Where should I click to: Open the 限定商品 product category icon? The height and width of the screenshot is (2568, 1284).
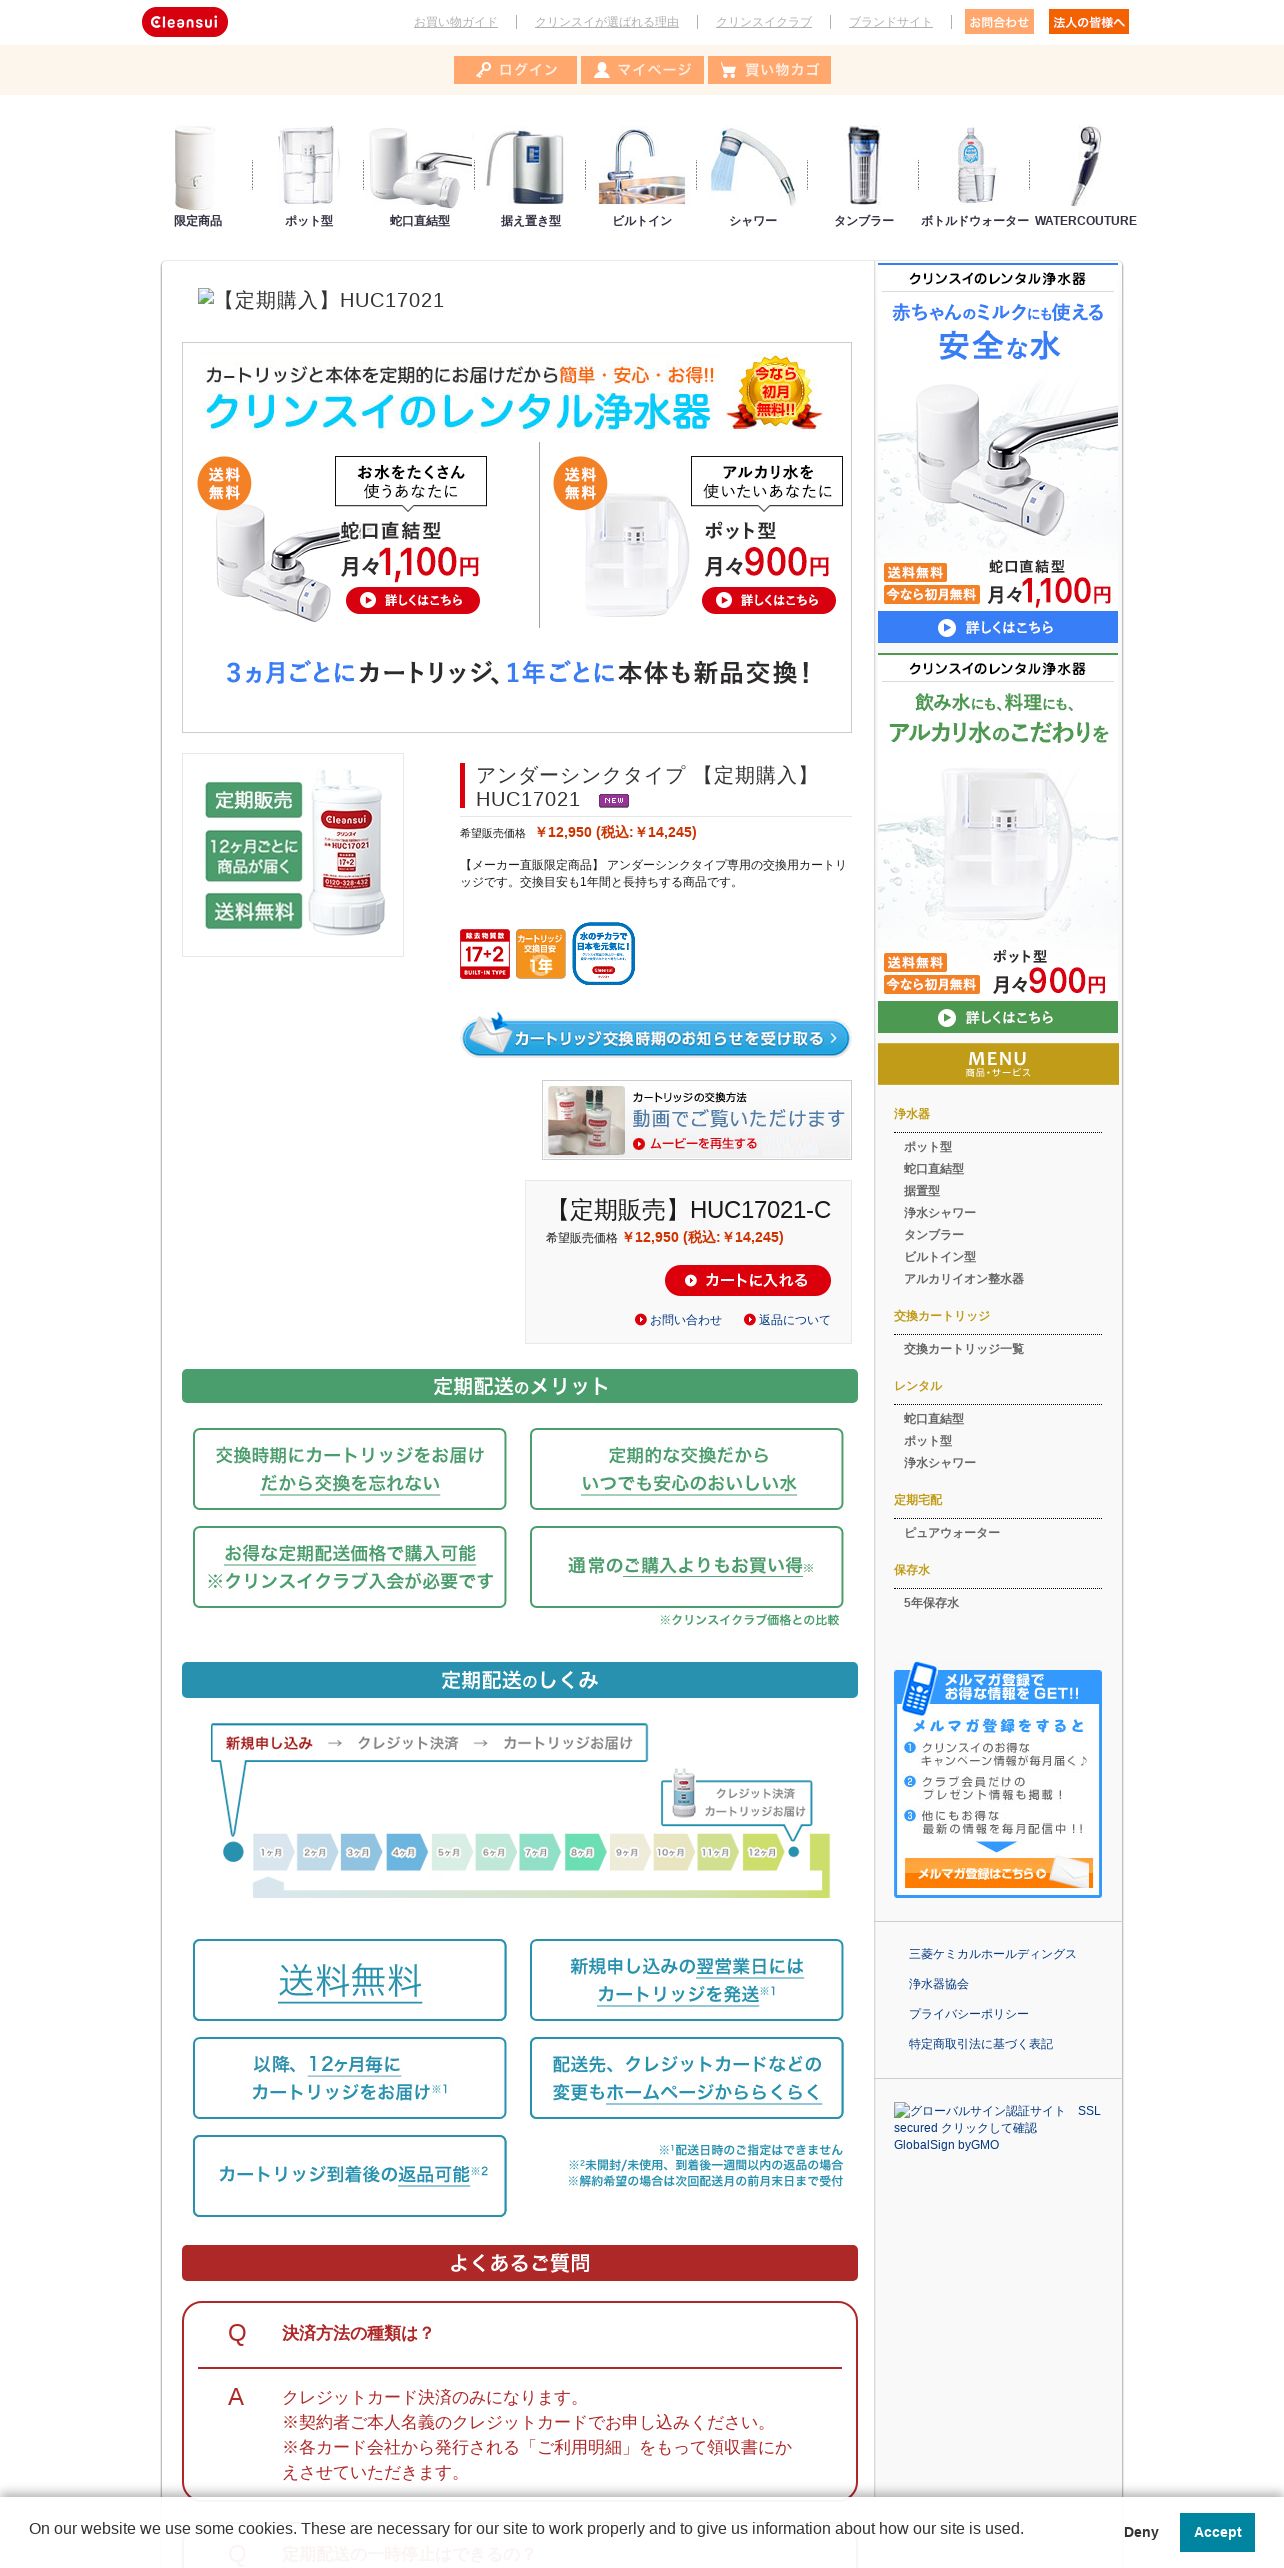[x=197, y=177]
